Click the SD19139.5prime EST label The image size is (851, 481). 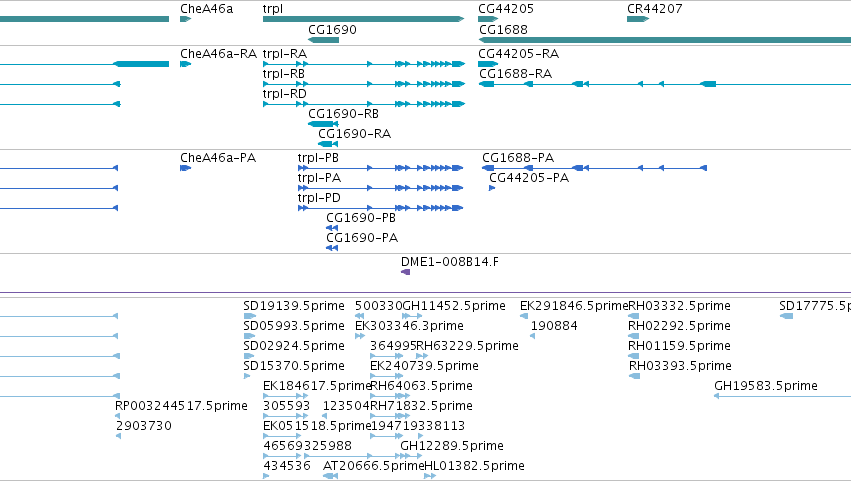(x=294, y=306)
